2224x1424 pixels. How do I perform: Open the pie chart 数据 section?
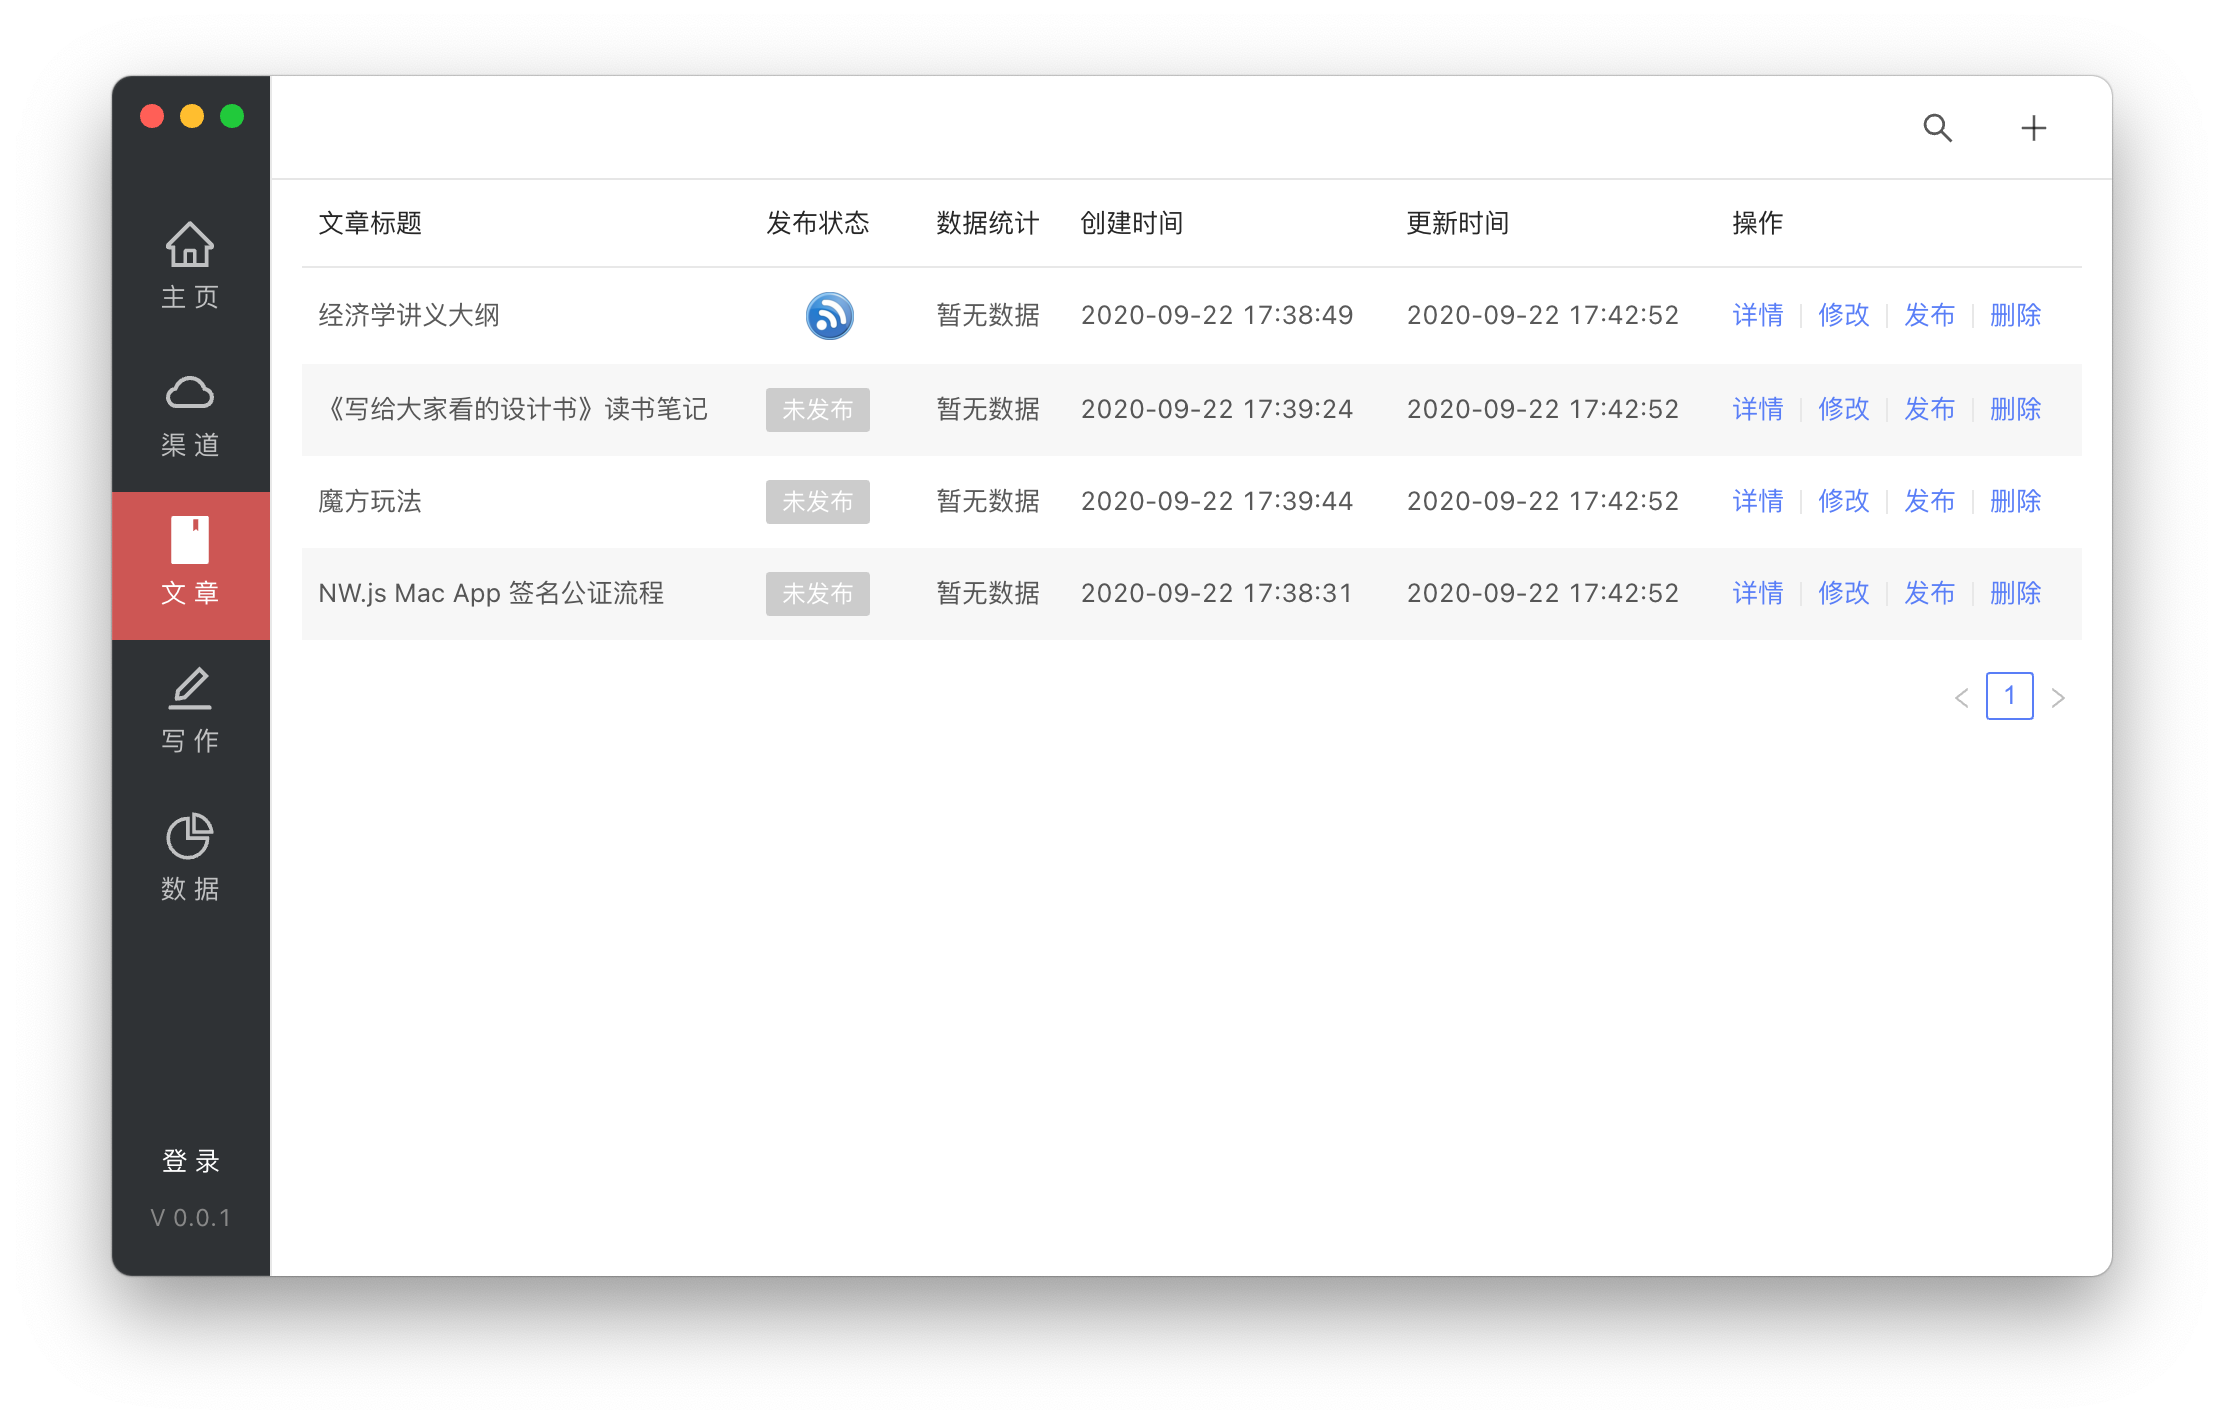pos(190,857)
